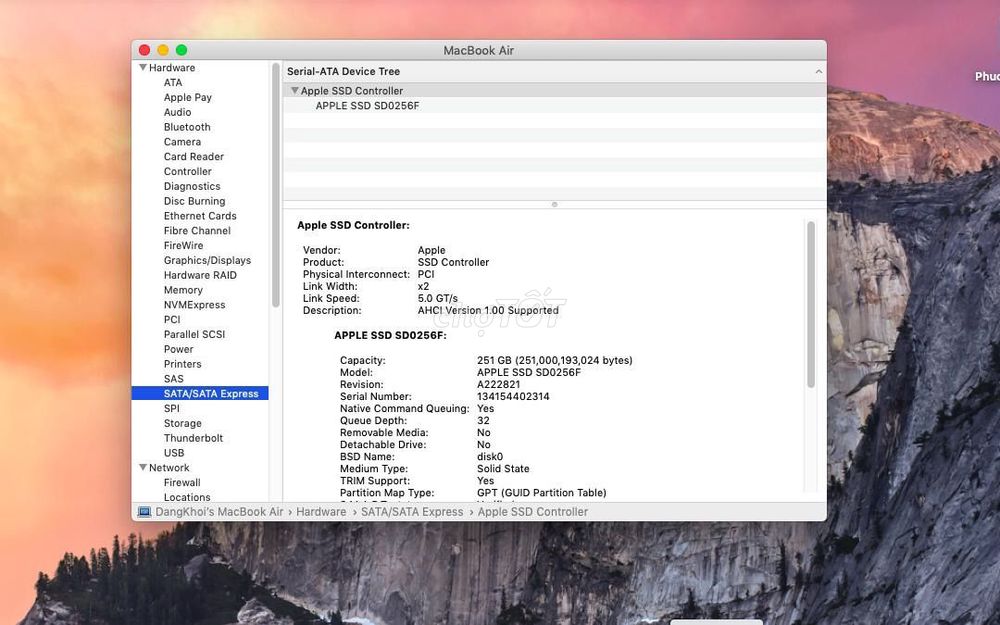Image resolution: width=1000 pixels, height=625 pixels.
Task: Minimize the window with the yellow button
Action: (x=163, y=50)
